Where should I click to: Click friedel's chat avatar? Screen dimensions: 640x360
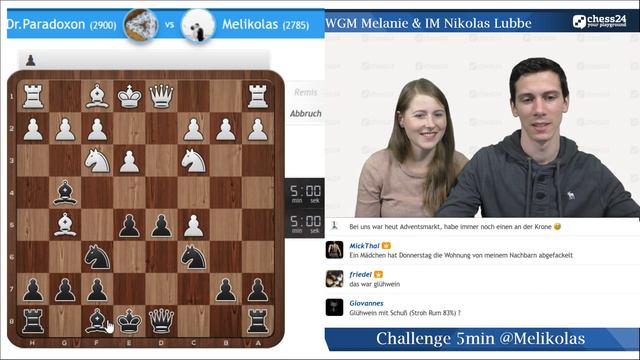pyautogui.click(x=334, y=279)
